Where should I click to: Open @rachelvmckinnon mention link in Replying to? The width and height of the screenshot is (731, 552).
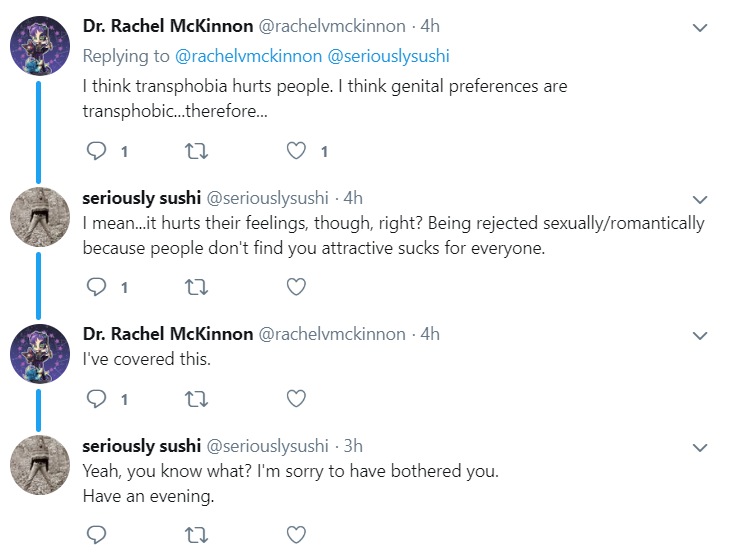point(248,56)
